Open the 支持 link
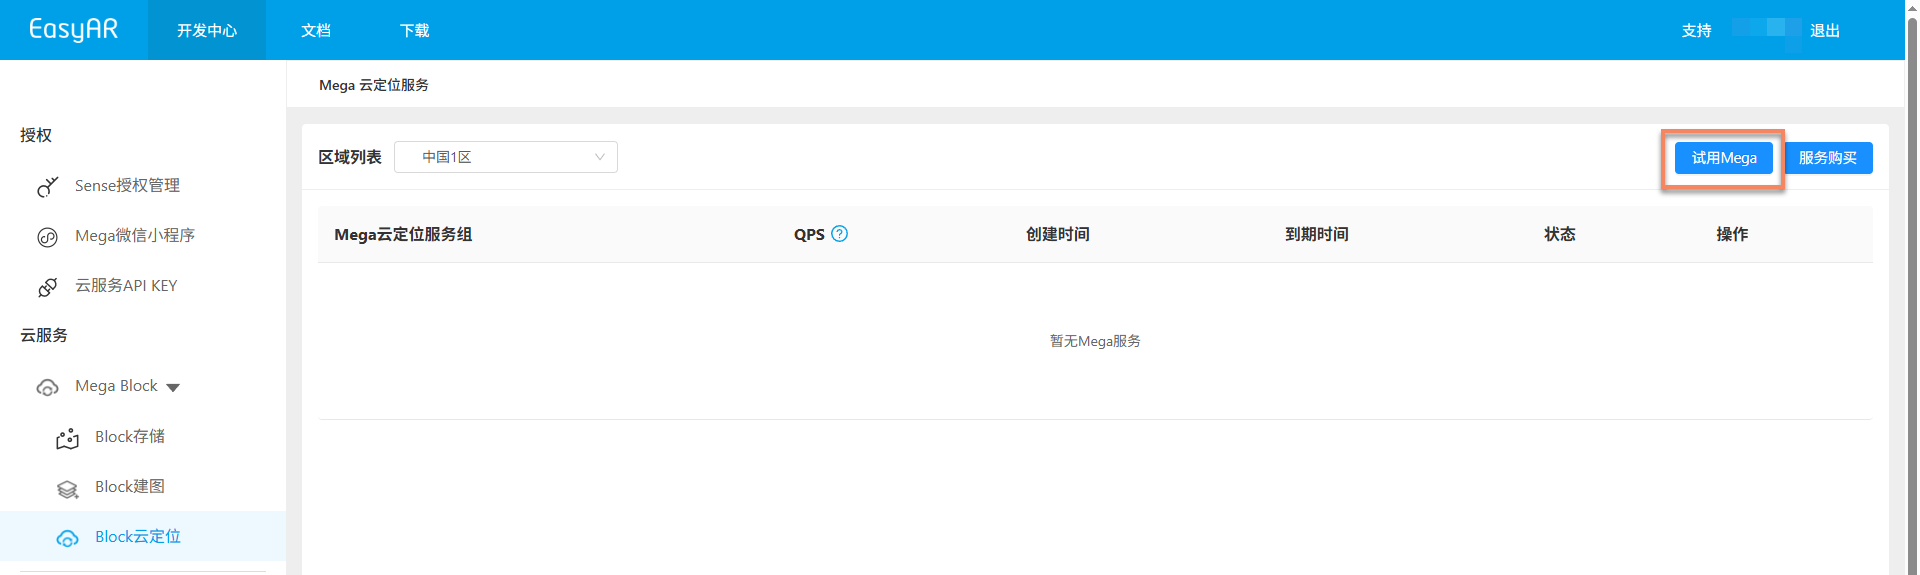Viewport: 1920px width, 575px height. click(1696, 30)
